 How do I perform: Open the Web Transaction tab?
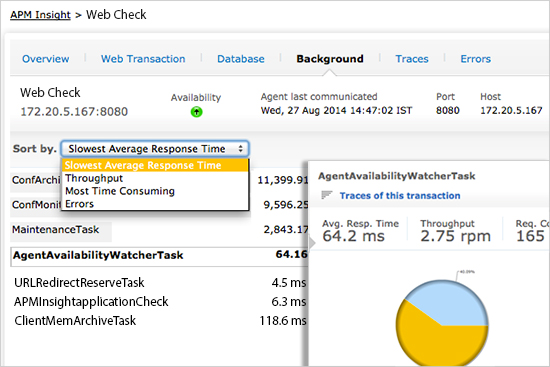pyautogui.click(x=143, y=59)
